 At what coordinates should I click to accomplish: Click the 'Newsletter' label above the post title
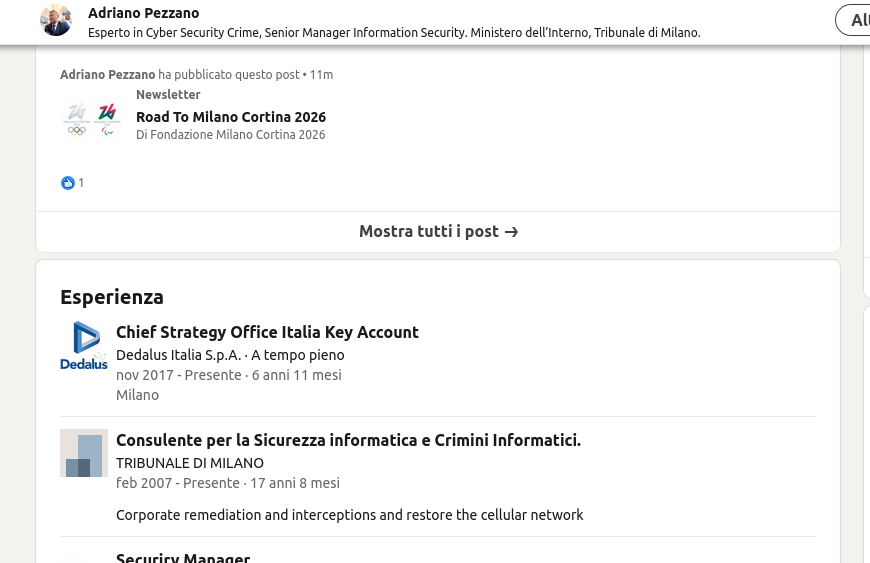(168, 95)
